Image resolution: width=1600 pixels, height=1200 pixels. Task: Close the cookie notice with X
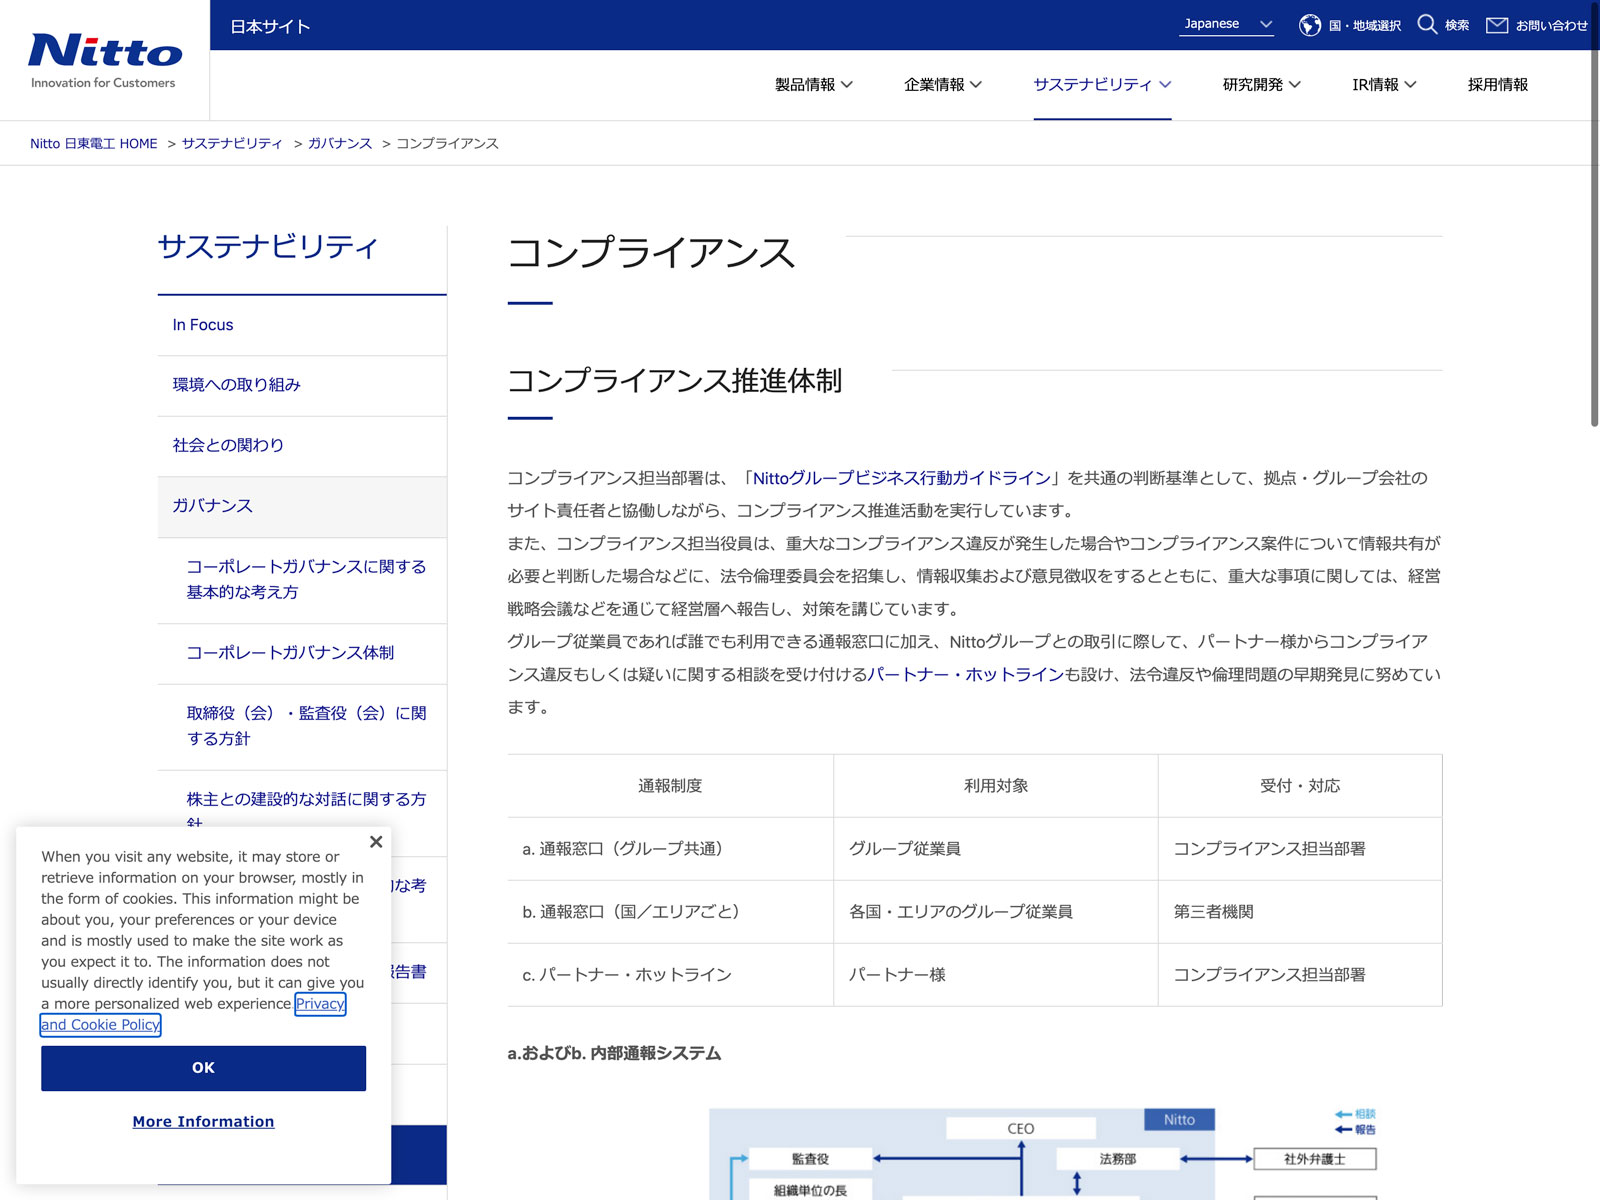click(376, 842)
